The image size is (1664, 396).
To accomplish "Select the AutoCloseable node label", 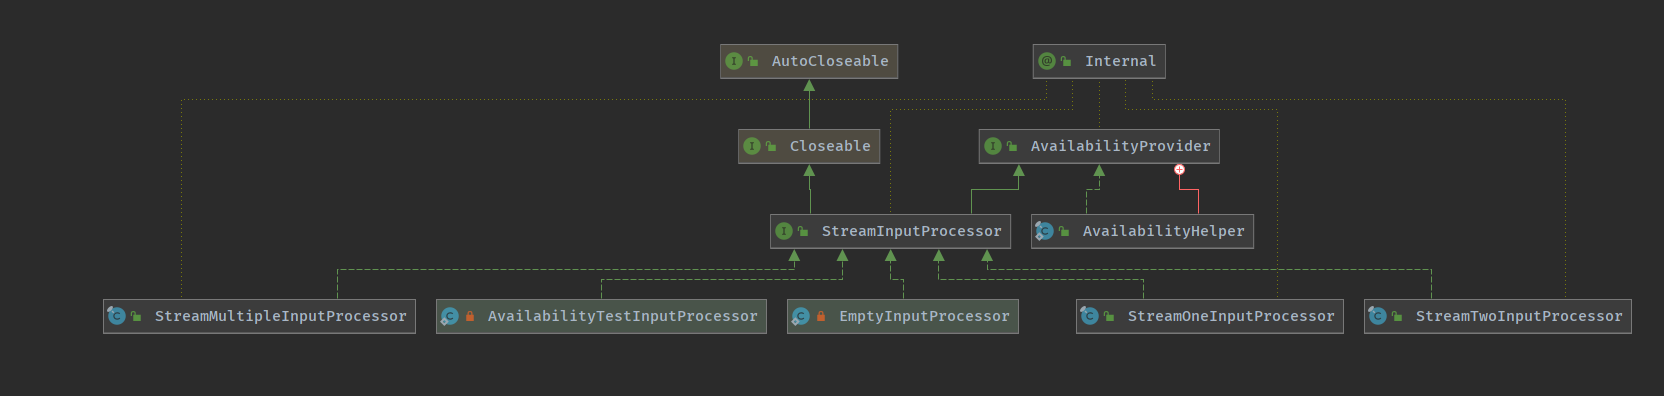I will [830, 61].
